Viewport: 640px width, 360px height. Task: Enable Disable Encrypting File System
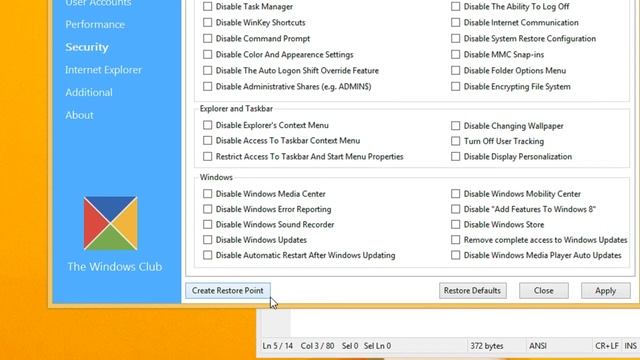click(x=456, y=87)
